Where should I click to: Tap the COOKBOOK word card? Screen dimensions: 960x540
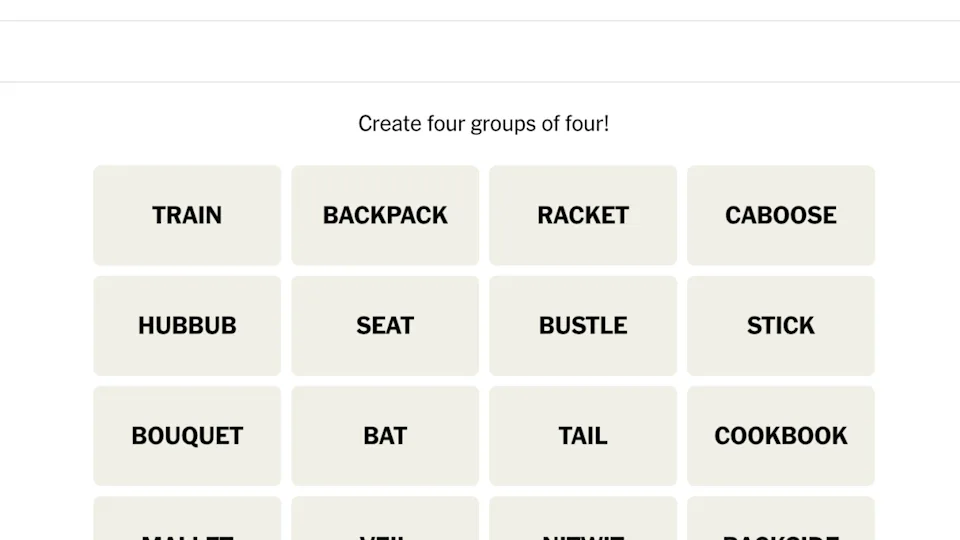coord(781,435)
